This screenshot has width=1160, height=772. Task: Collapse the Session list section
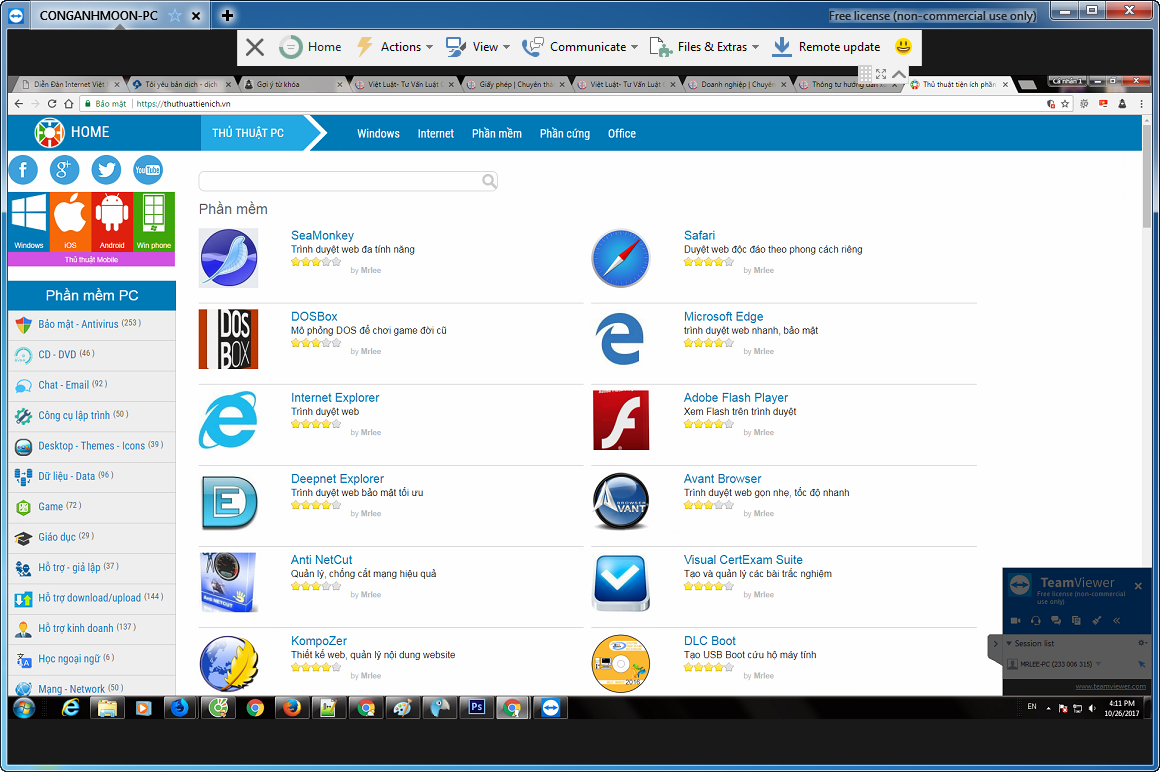1010,643
